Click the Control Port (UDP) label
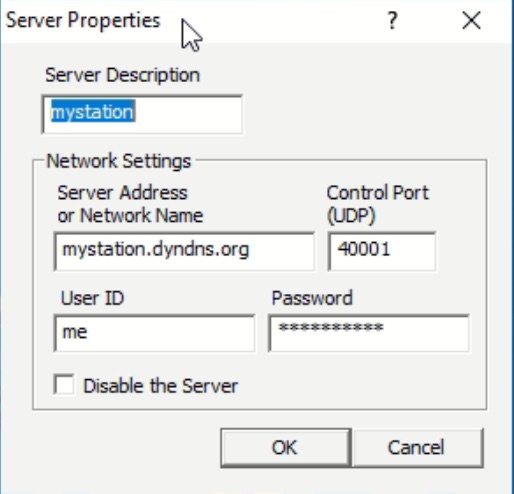 click(377, 204)
